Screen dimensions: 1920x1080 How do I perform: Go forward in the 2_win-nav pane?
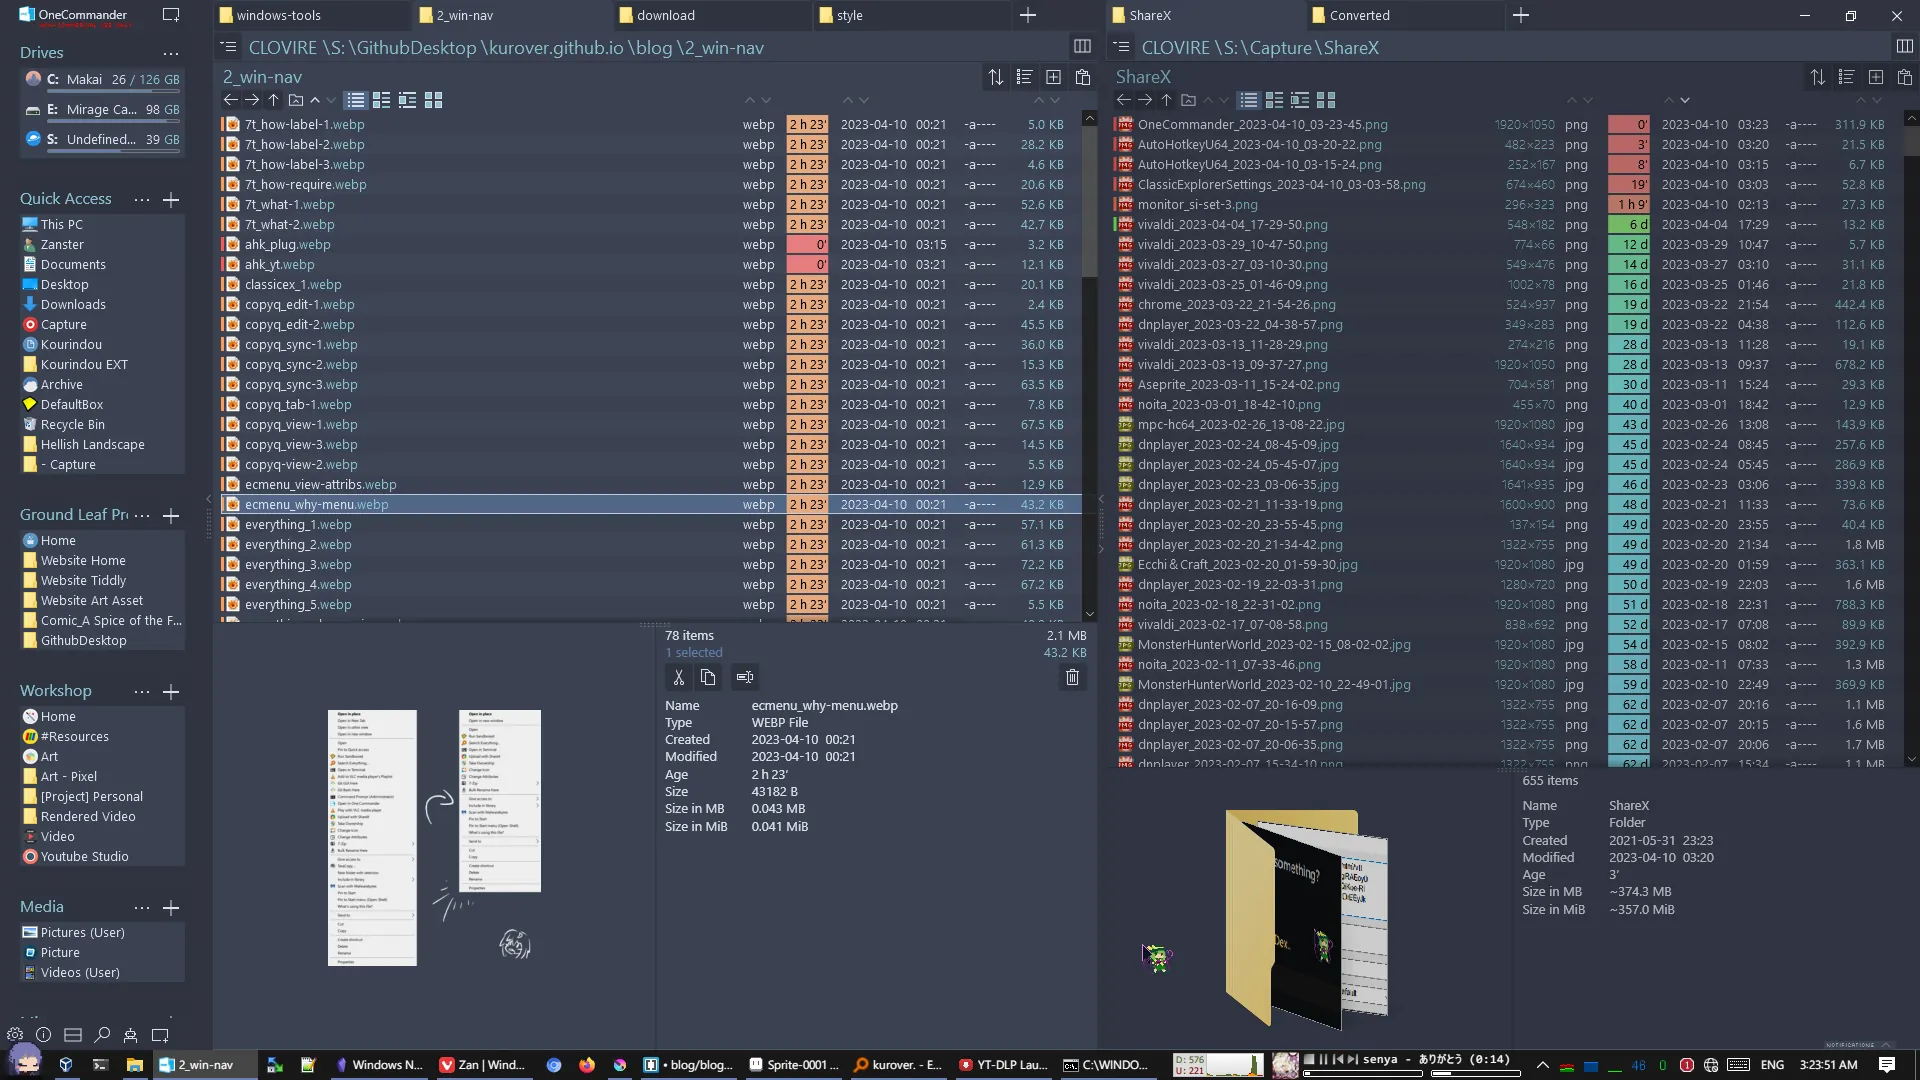[x=252, y=100]
